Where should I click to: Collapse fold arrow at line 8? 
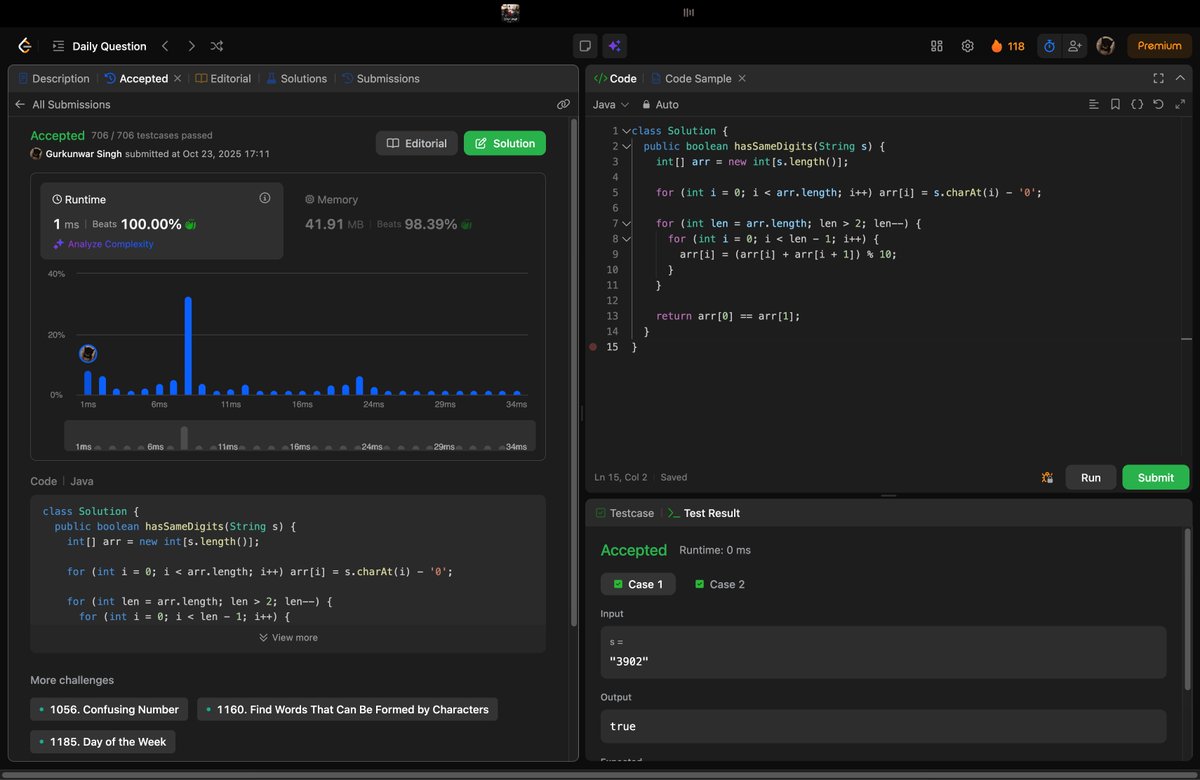click(x=626, y=239)
